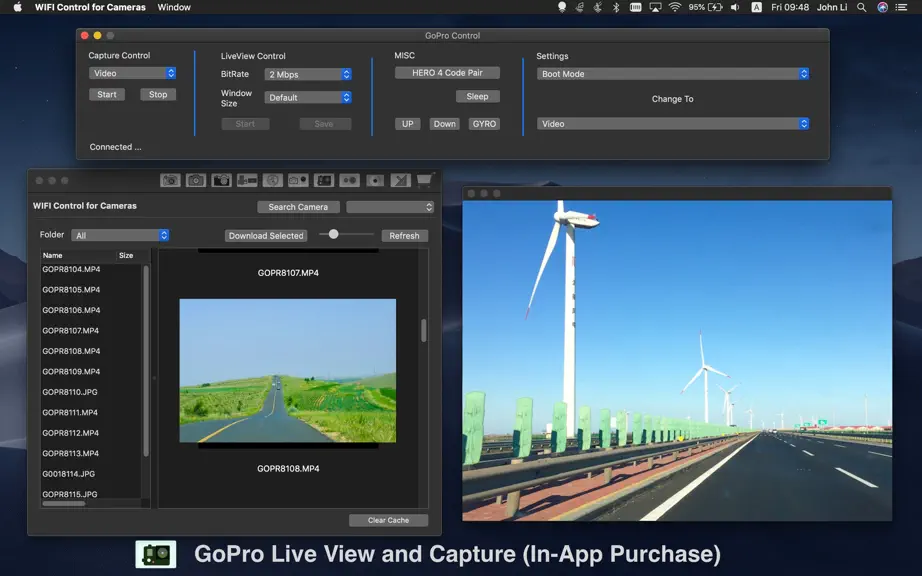The height and width of the screenshot is (576, 922).
Task: Click the Down button in MISC
Action: pos(445,123)
